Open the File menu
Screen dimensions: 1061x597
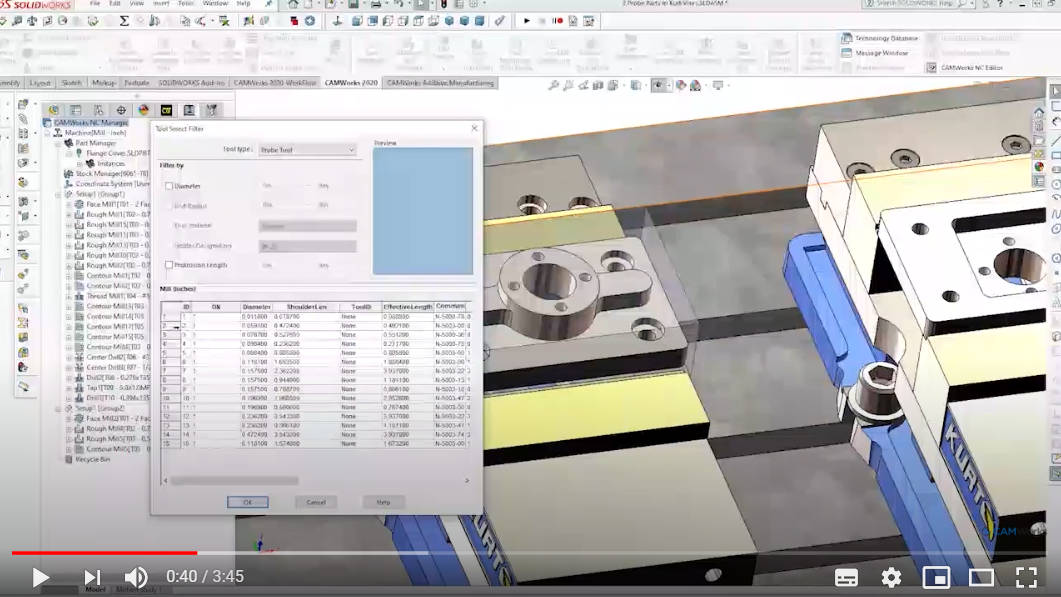coord(95,3)
